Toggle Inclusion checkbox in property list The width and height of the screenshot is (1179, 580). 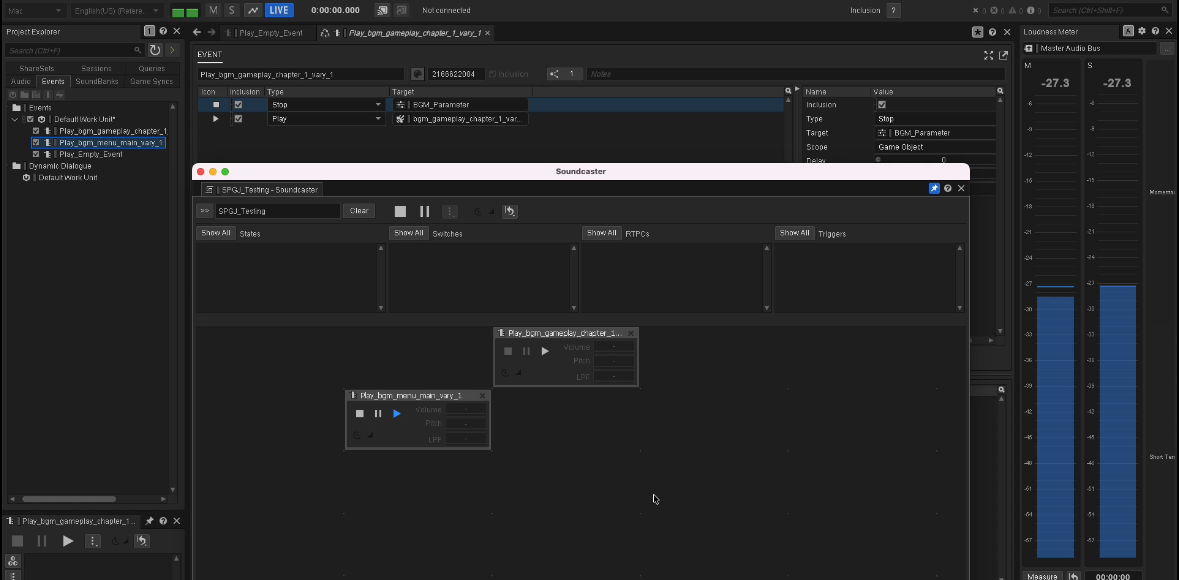click(881, 104)
